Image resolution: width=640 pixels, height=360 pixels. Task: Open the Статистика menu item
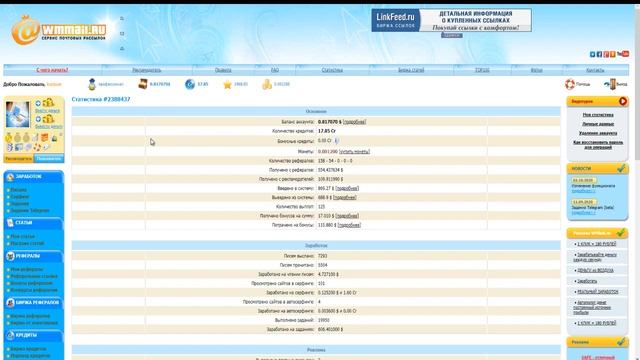(x=332, y=70)
